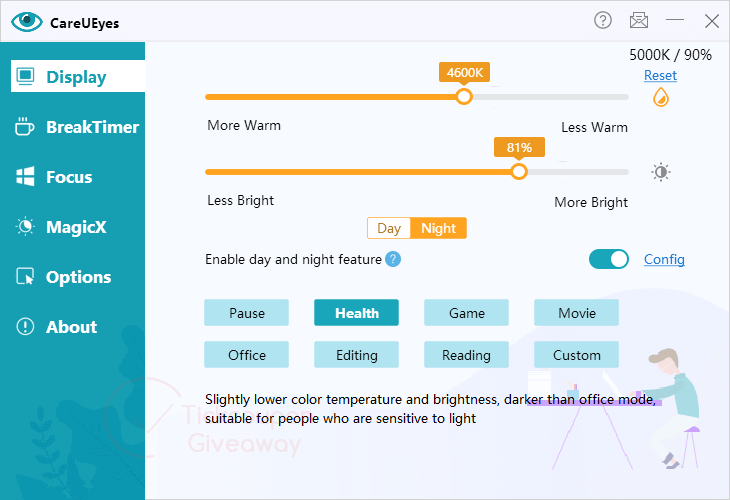
Task: Open the feedback envelope icon
Action: click(639, 20)
